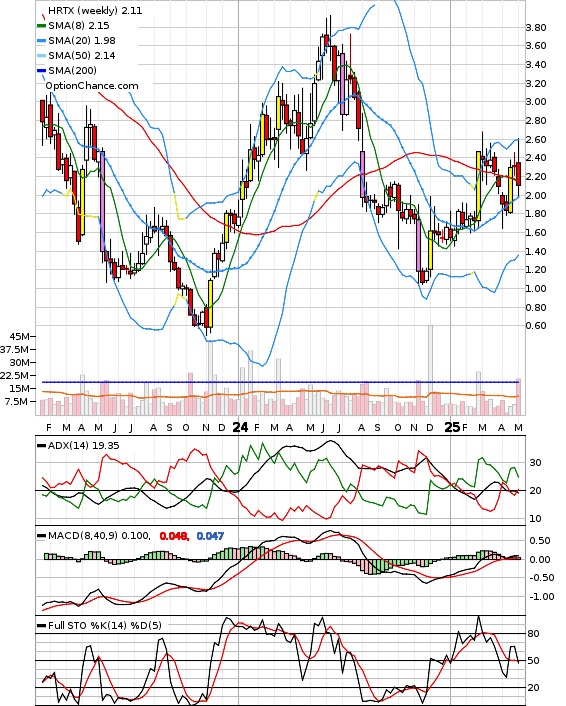Click the 3.80 price axis label

[536, 28]
